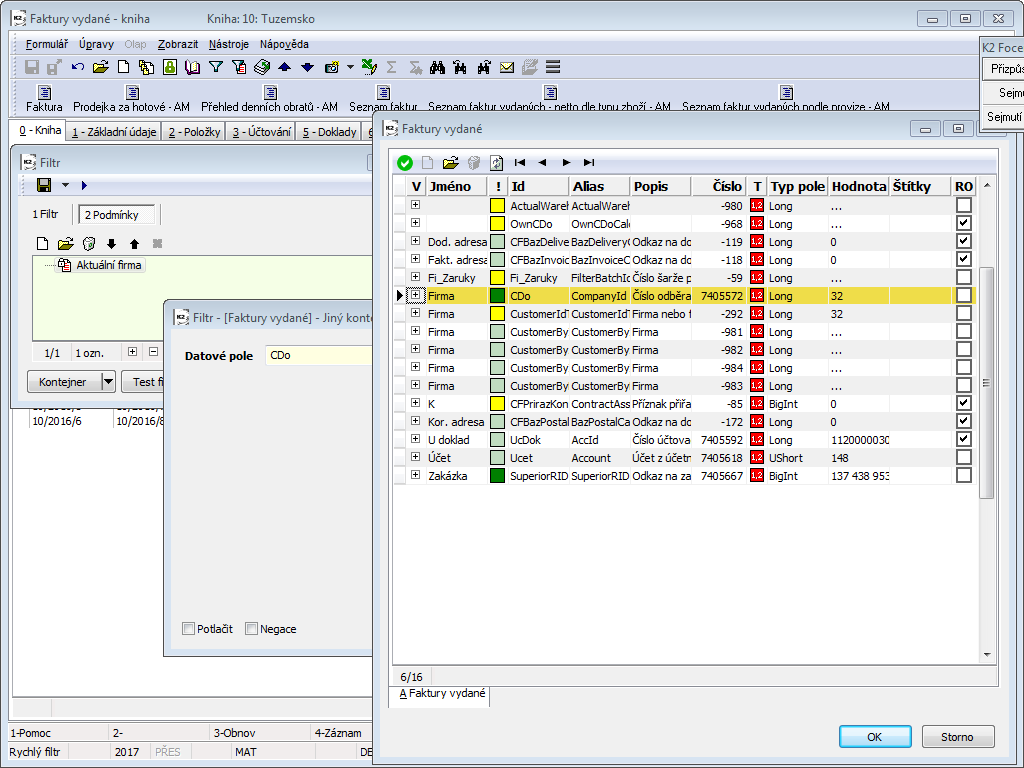Click the Datové pole input field
Screen dimensions: 1024x768
(x=318, y=356)
